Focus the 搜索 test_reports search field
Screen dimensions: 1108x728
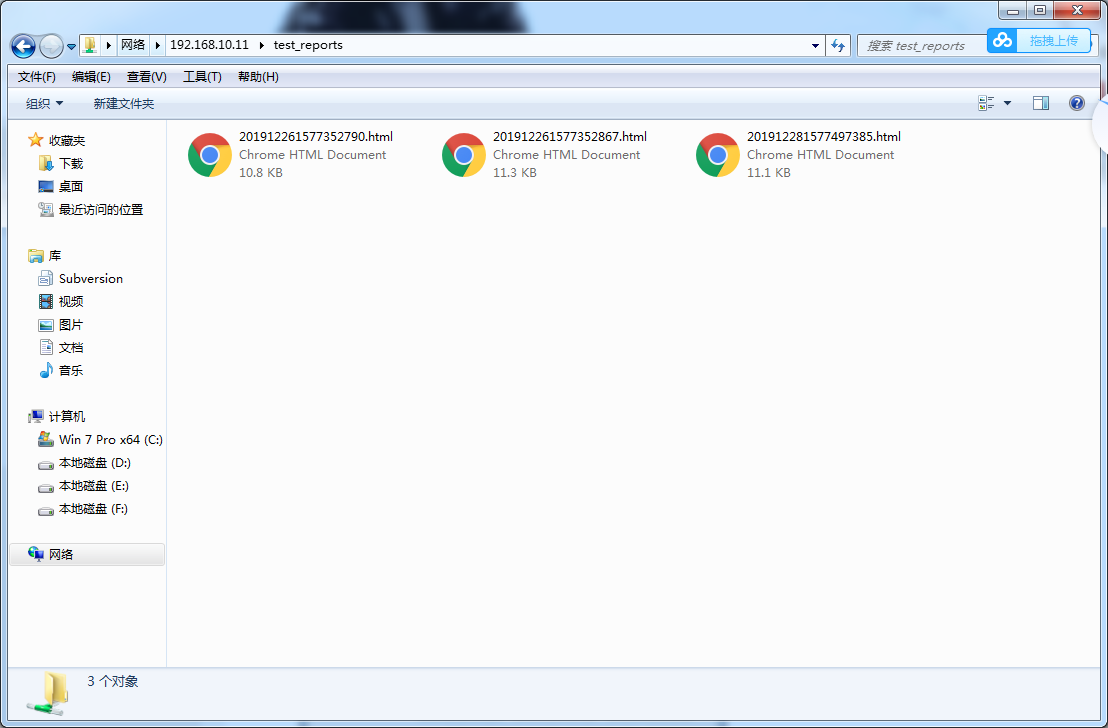click(921, 46)
